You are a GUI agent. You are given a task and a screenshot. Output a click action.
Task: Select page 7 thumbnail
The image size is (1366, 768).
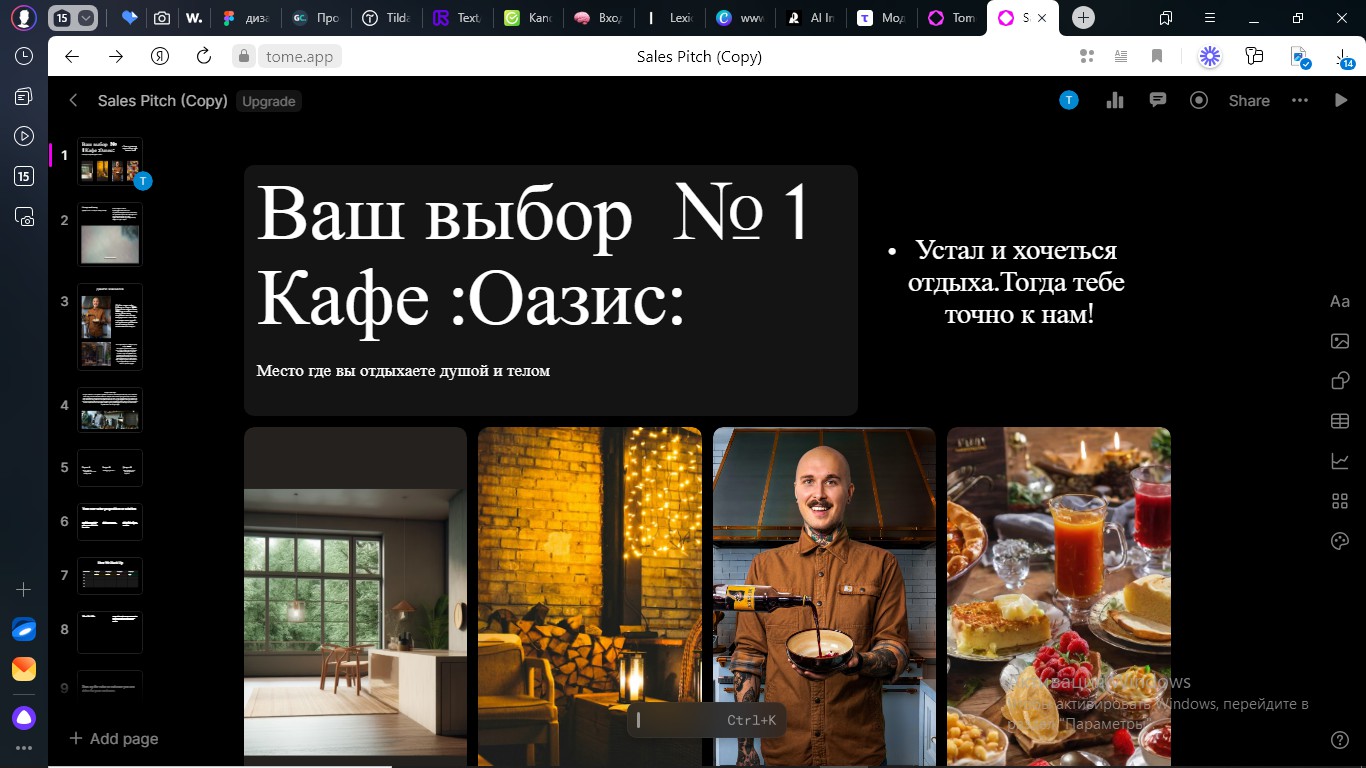coord(110,576)
